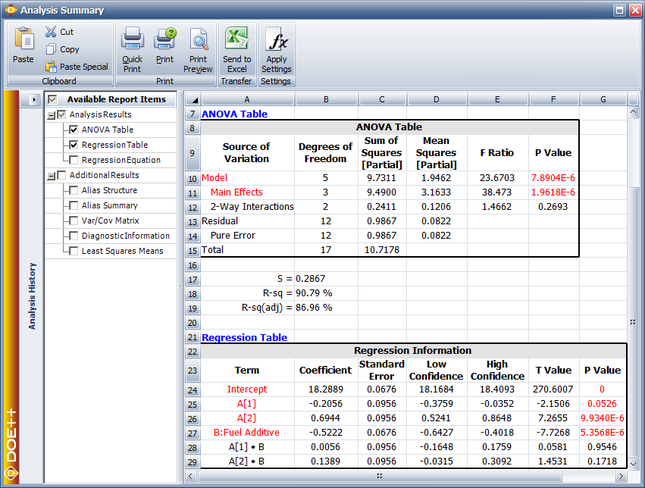
Task: Select the Model P Value cell
Action: tap(553, 177)
